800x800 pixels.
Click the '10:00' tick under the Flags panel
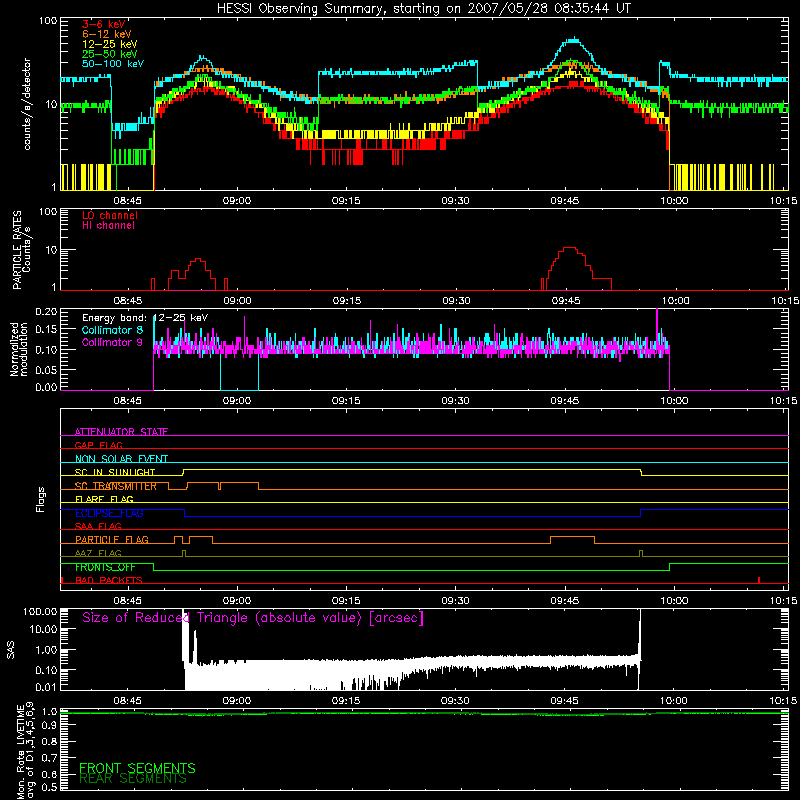[674, 601]
